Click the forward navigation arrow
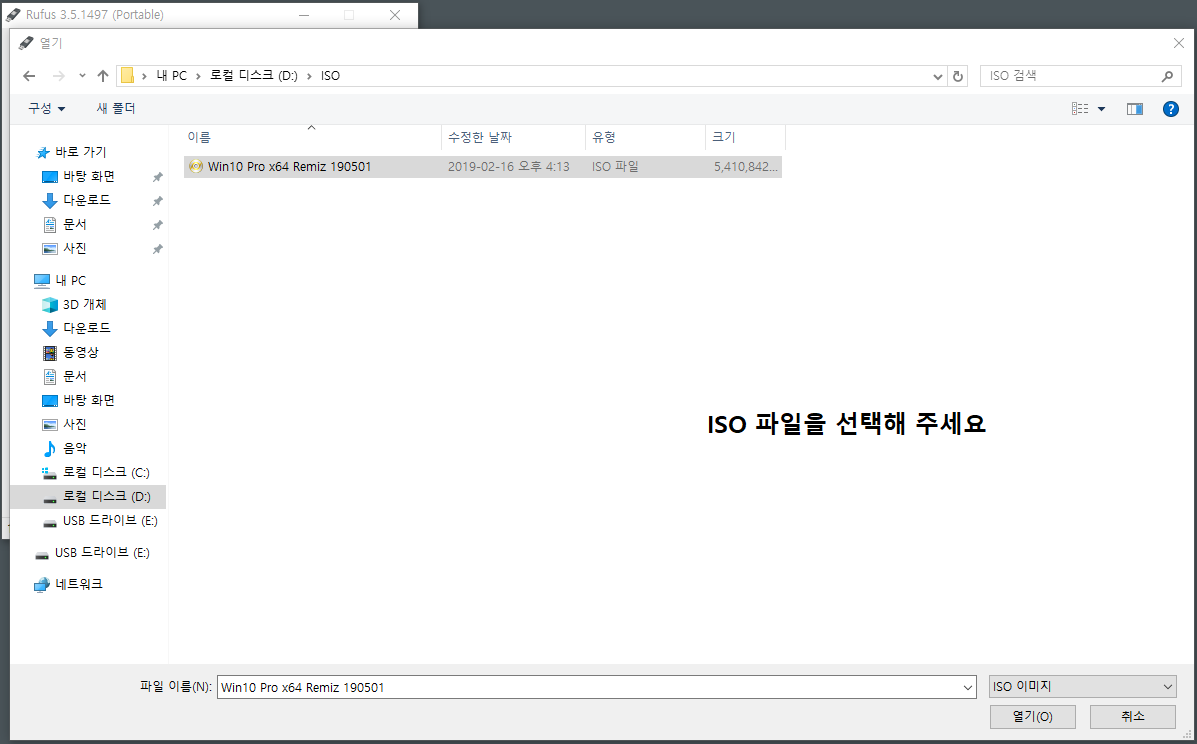The image size is (1197, 744). (58, 76)
